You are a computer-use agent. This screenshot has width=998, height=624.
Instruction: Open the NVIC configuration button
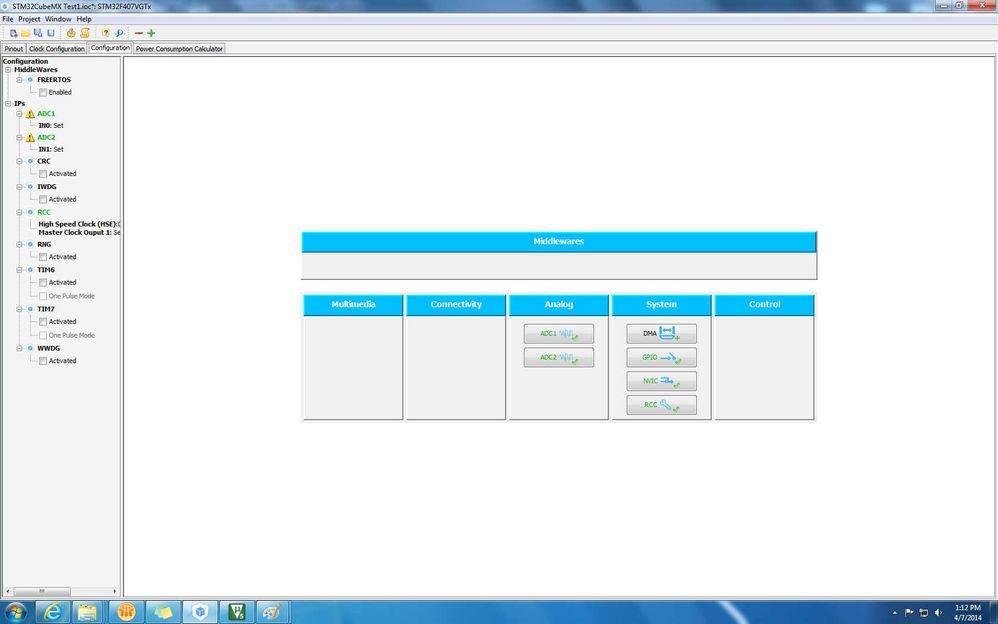(x=661, y=381)
